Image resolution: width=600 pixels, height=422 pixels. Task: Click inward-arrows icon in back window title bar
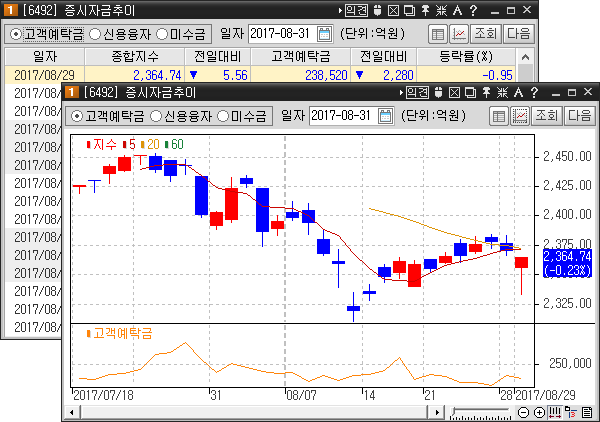tap(441, 10)
